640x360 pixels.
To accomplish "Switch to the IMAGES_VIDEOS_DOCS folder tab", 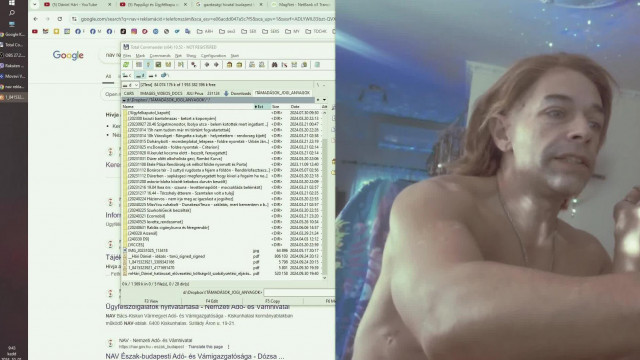I will coord(161,93).
